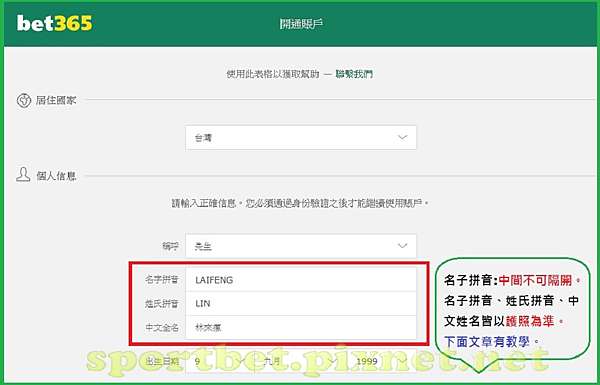The width and height of the screenshot is (600, 385).
Task: Click the 稱呼 field label
Action: [x=170, y=246]
